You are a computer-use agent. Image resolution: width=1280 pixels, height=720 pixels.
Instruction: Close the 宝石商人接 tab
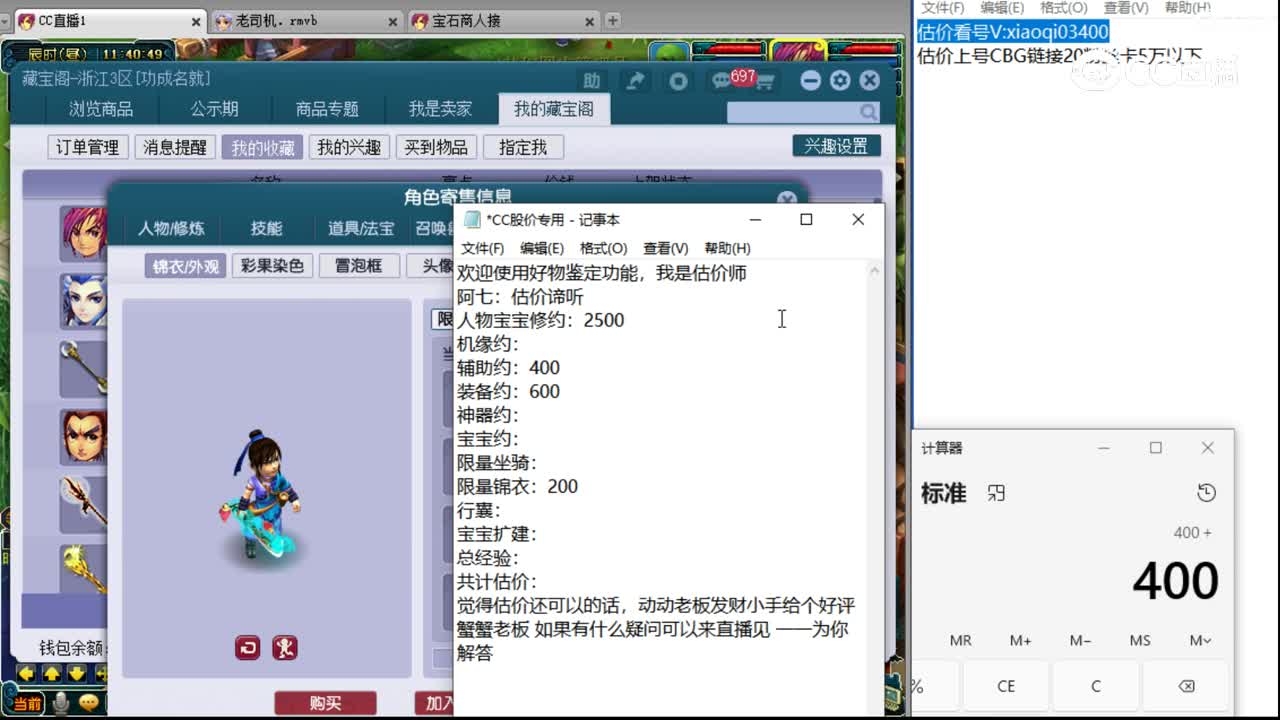tap(589, 20)
